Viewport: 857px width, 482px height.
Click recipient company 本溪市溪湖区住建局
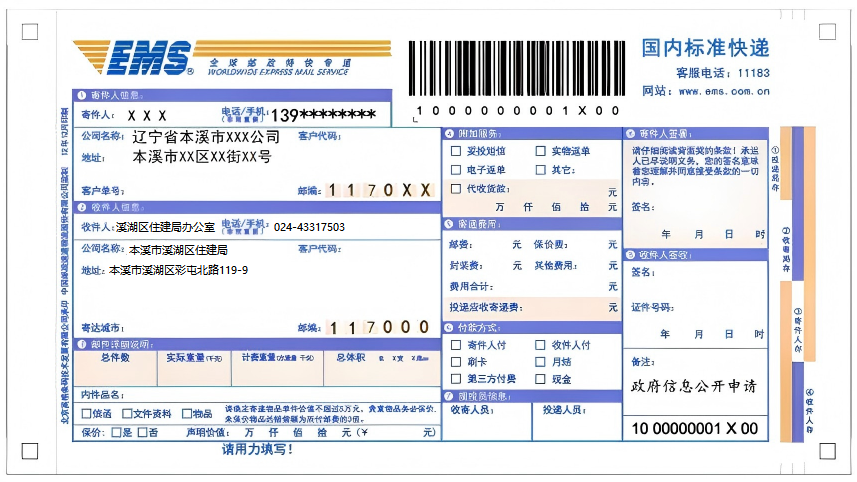coord(178,250)
